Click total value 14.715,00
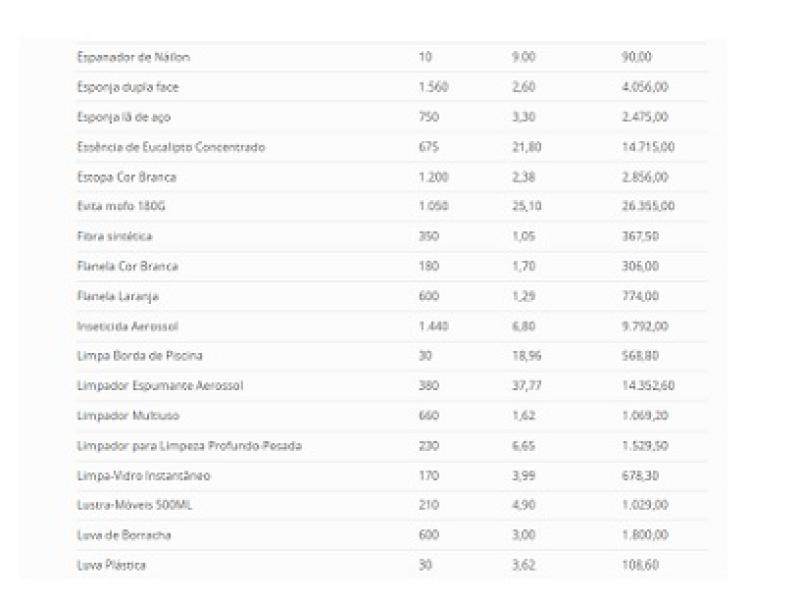Image resolution: width=800 pixels, height=600 pixels. click(648, 147)
